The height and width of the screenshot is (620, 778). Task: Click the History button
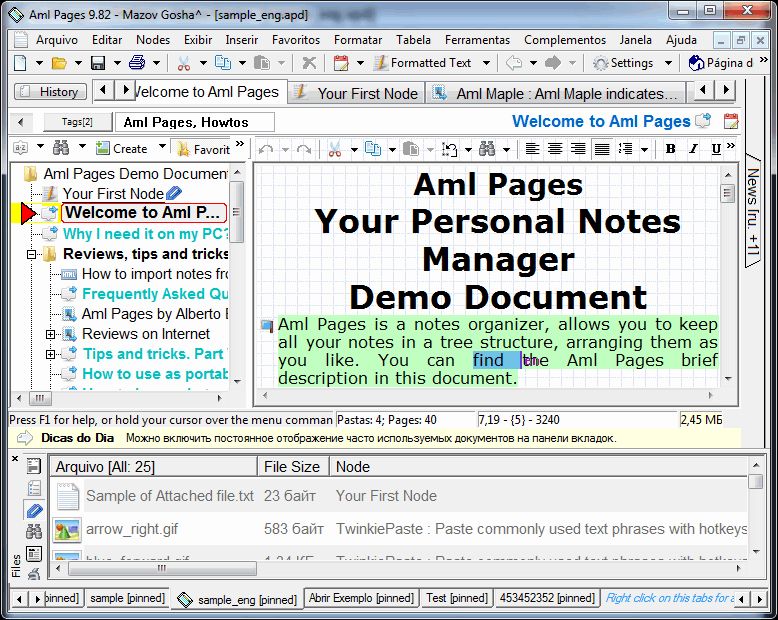tap(51, 92)
